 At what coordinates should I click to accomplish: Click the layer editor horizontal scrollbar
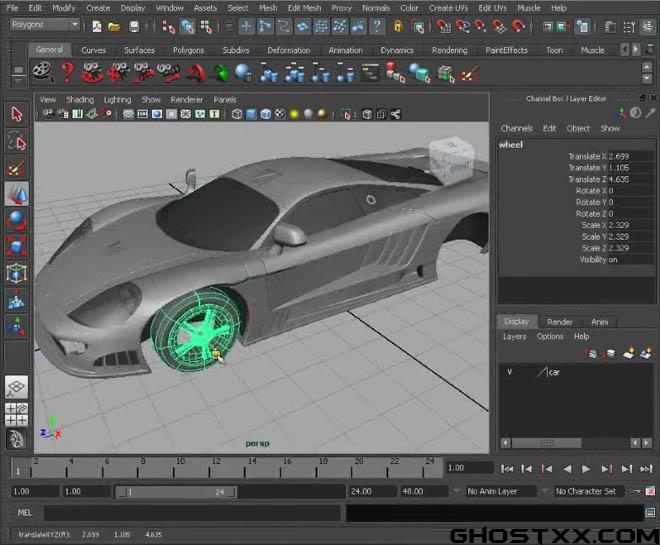547,443
